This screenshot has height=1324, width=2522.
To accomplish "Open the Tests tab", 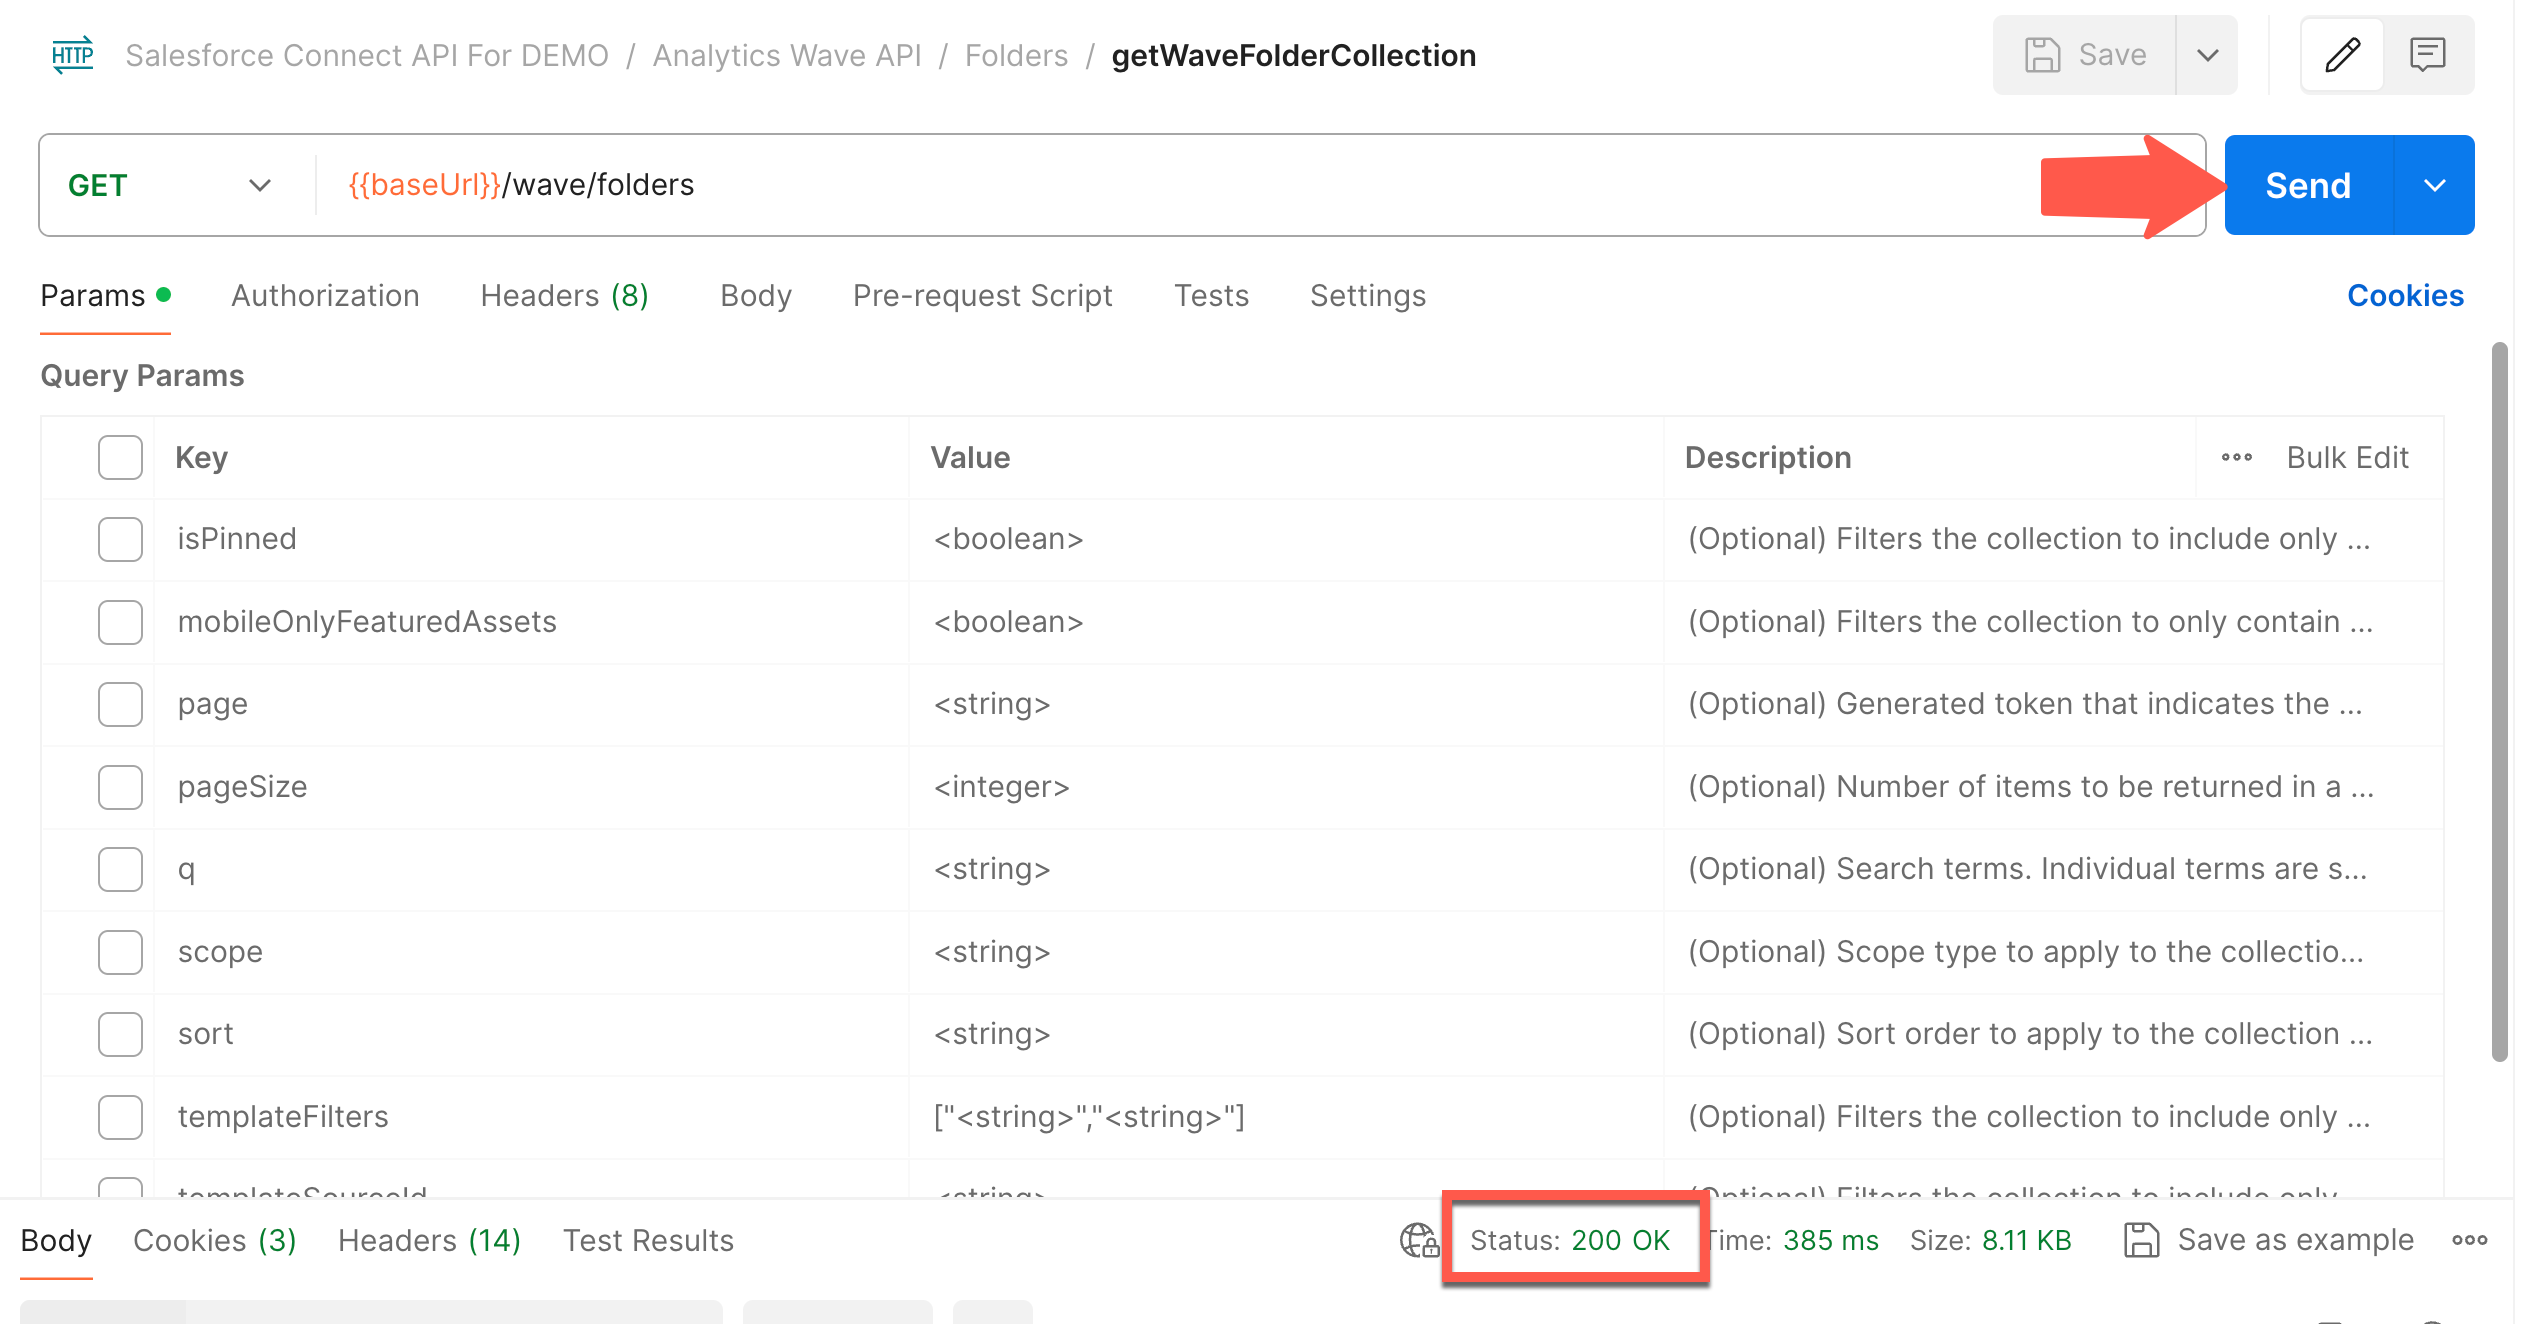I will click(x=1211, y=296).
